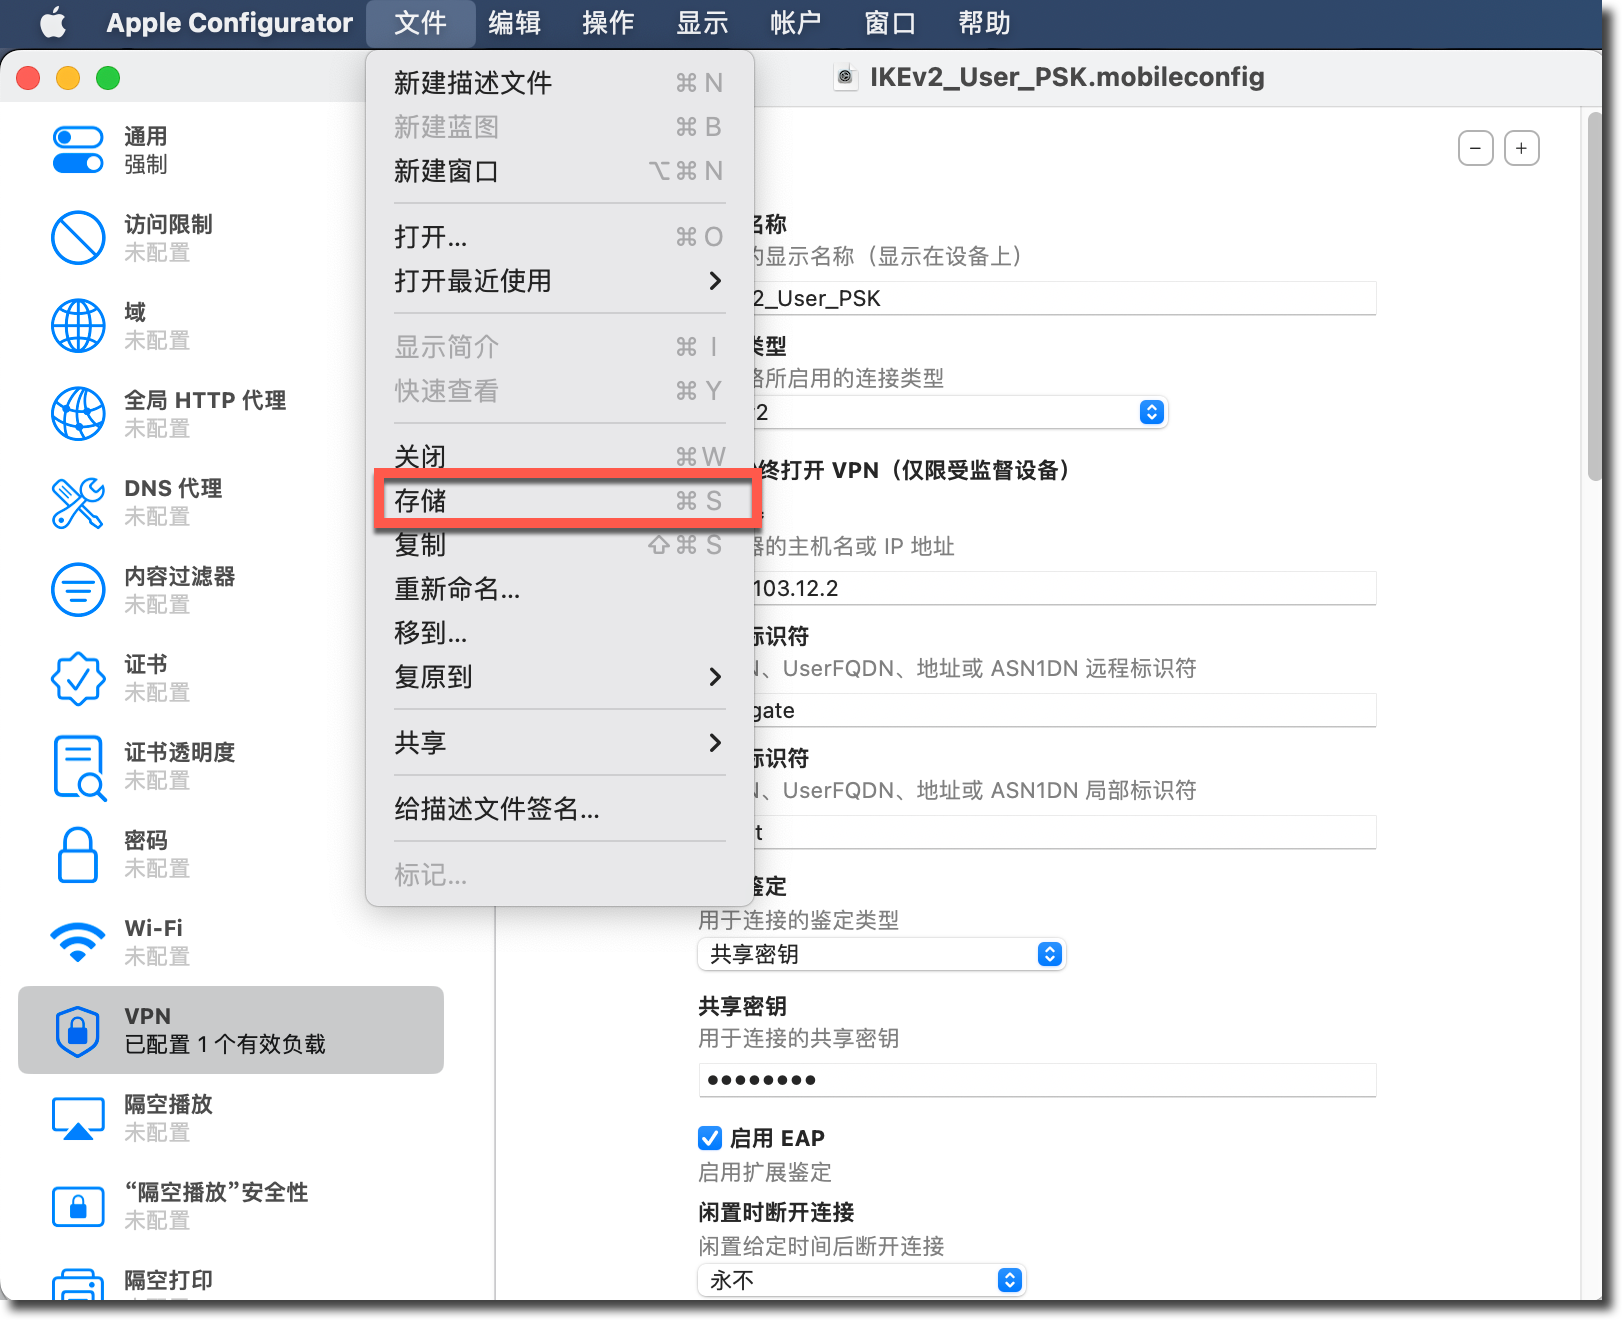This screenshot has width=1622, height=1320.
Task: Choose 复制 from the file menu
Action: click(x=559, y=545)
